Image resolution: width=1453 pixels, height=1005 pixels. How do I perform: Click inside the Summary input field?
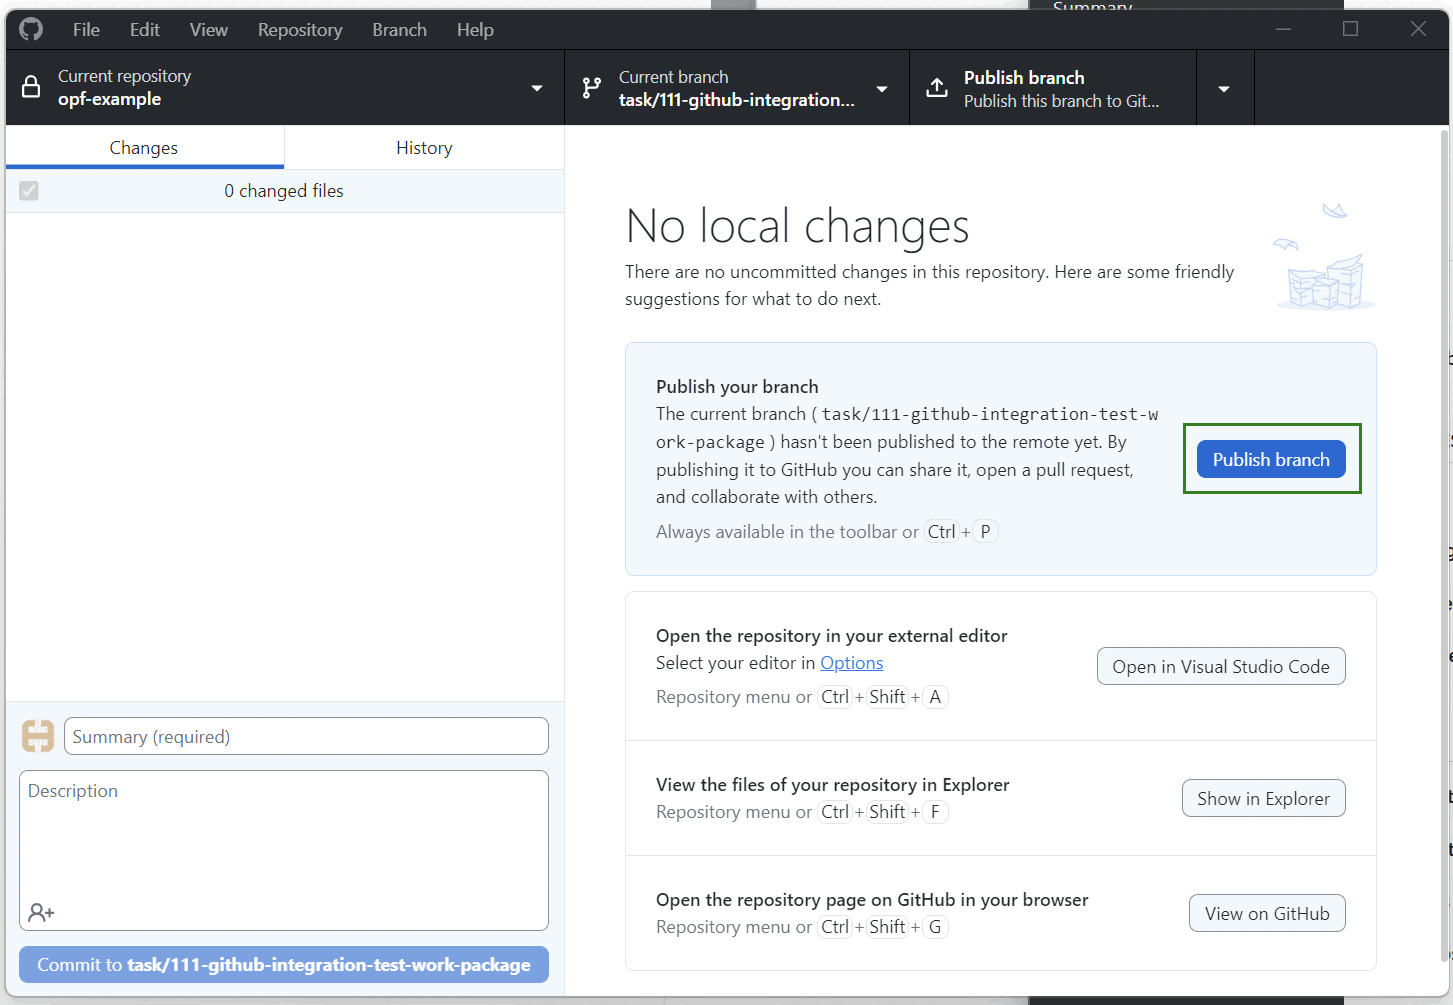click(x=305, y=735)
